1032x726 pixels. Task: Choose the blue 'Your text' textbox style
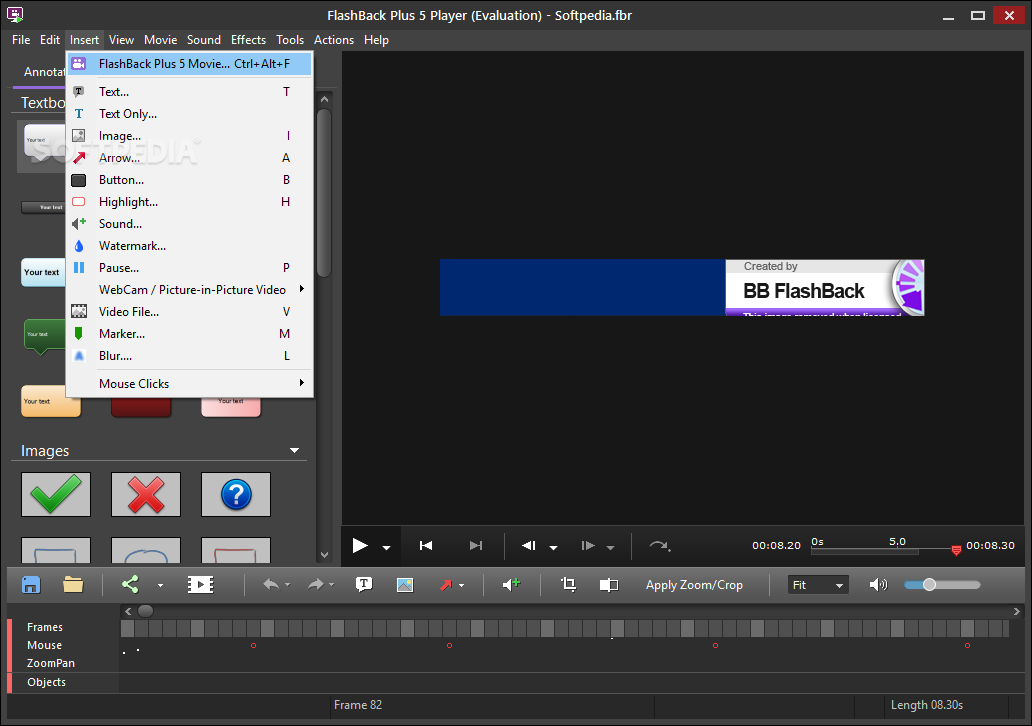(x=43, y=272)
